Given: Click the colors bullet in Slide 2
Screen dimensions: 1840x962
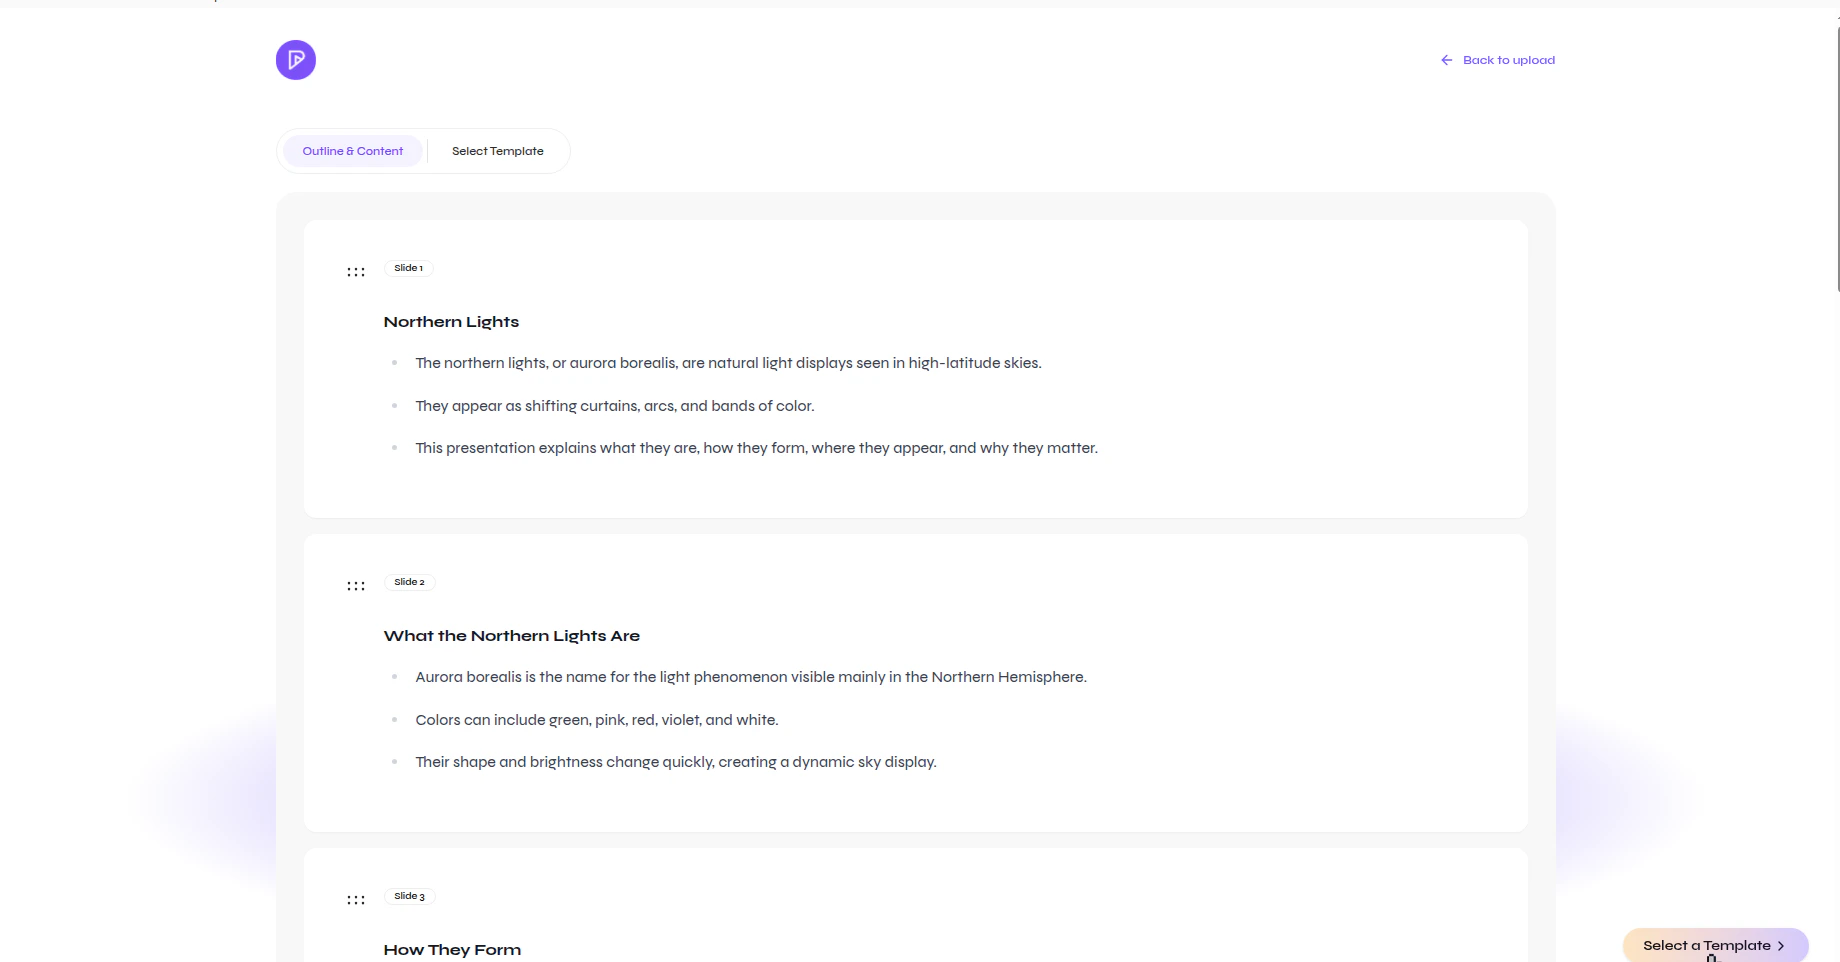Looking at the screenshot, I should click(596, 719).
